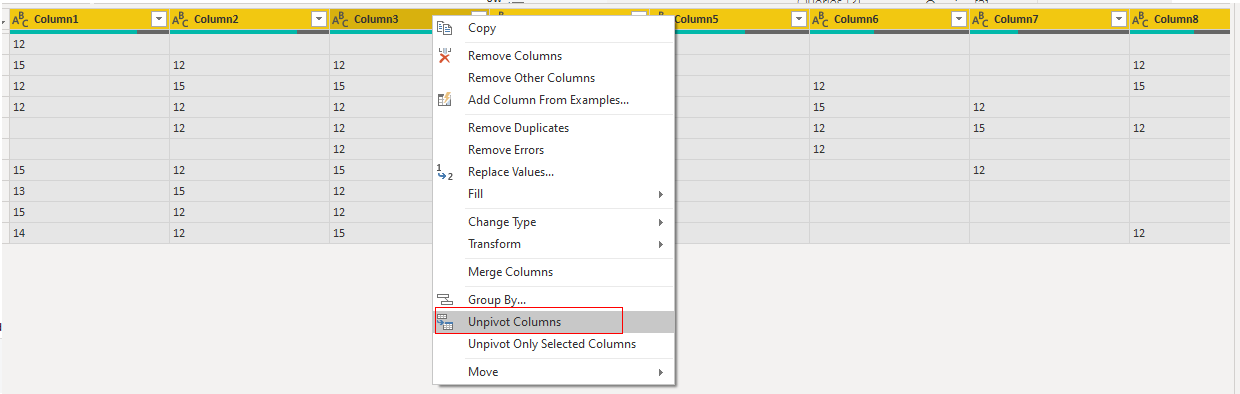Select the Column8 header
The image size is (1240, 394).
coord(1180,19)
